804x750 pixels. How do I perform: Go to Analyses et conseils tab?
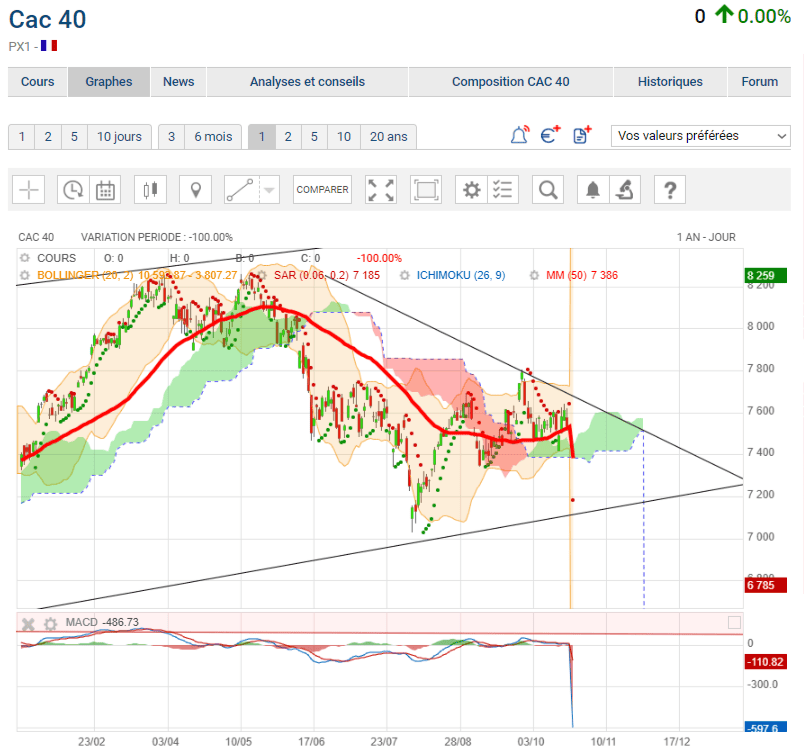click(307, 82)
